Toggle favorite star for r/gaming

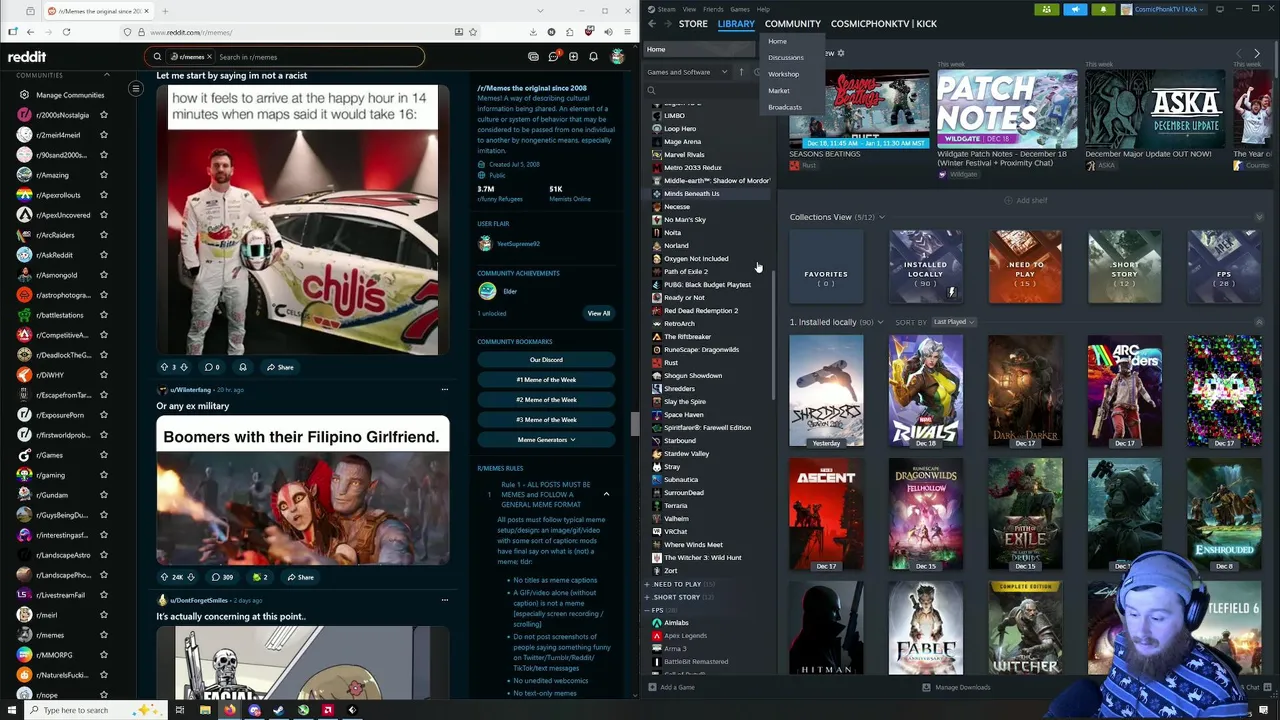click(103, 475)
